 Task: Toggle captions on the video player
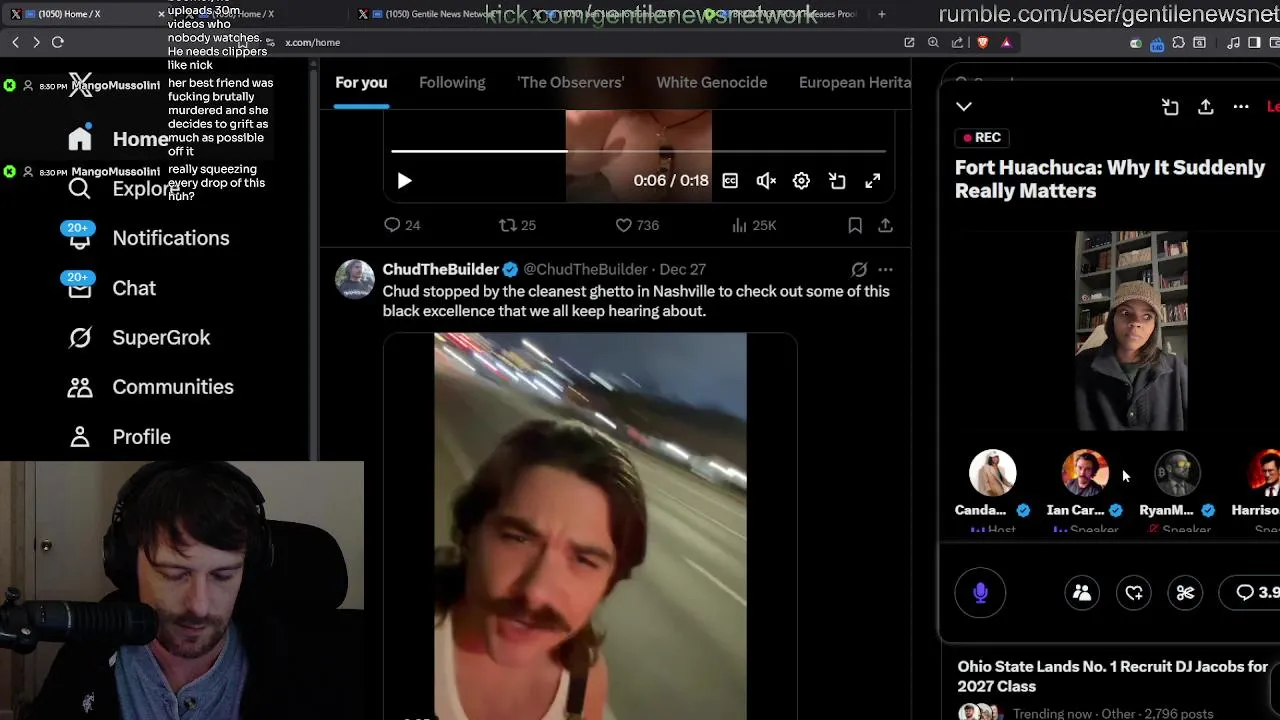[x=730, y=181]
